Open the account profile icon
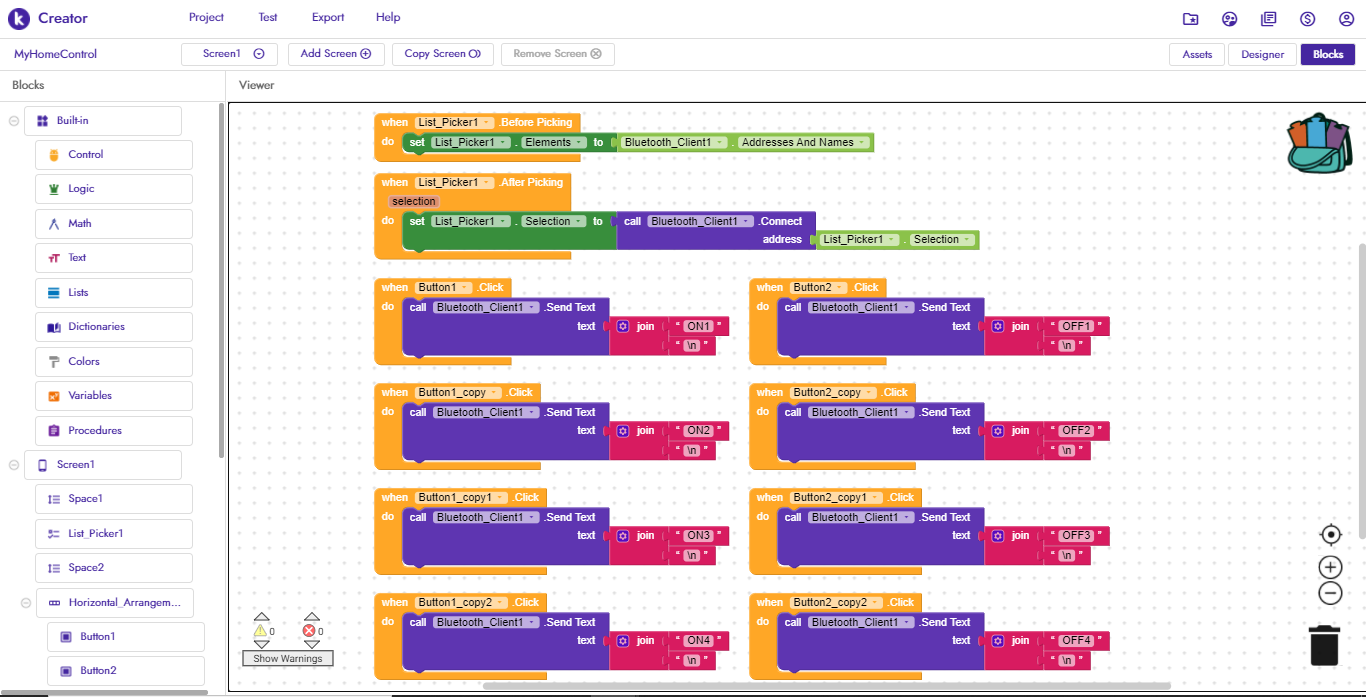This screenshot has width=1366, height=697. (1346, 19)
